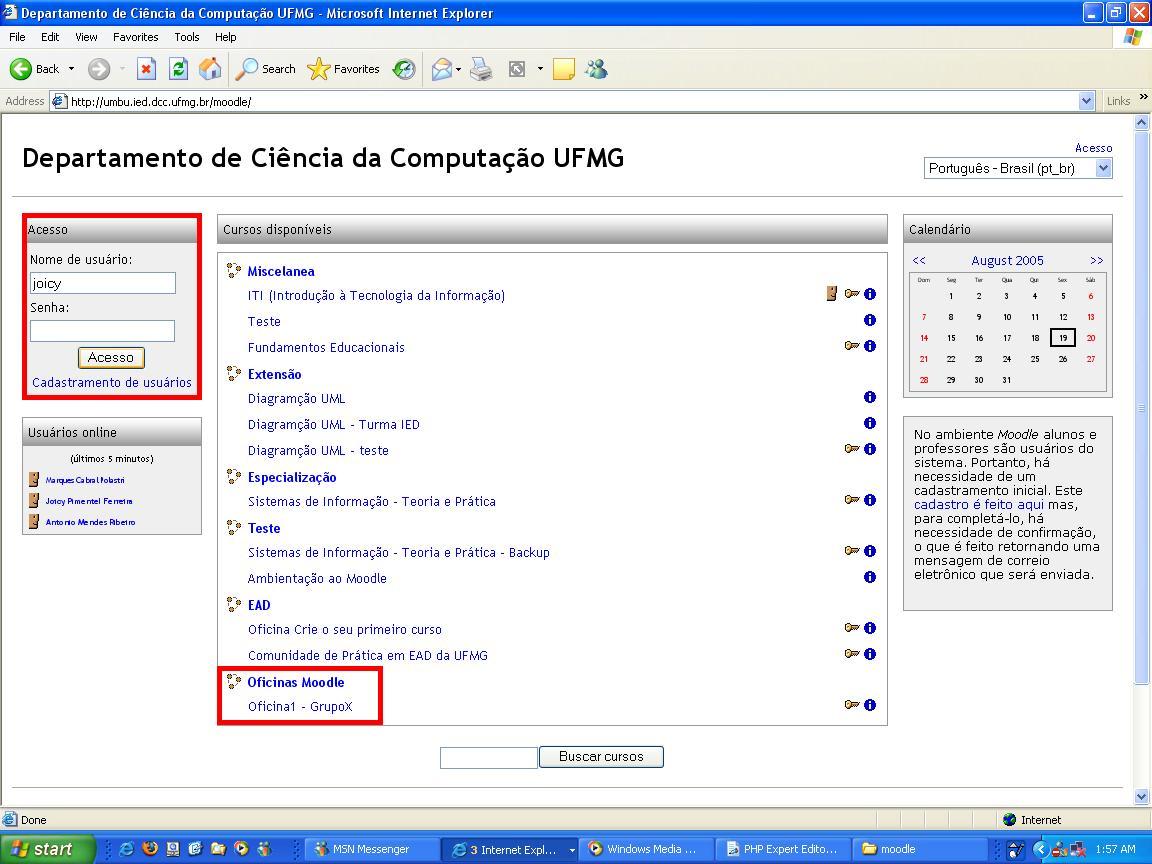The image size is (1152, 864).
Task: Click key icon beside Fundamentos Educacionais
Action: coord(852,346)
